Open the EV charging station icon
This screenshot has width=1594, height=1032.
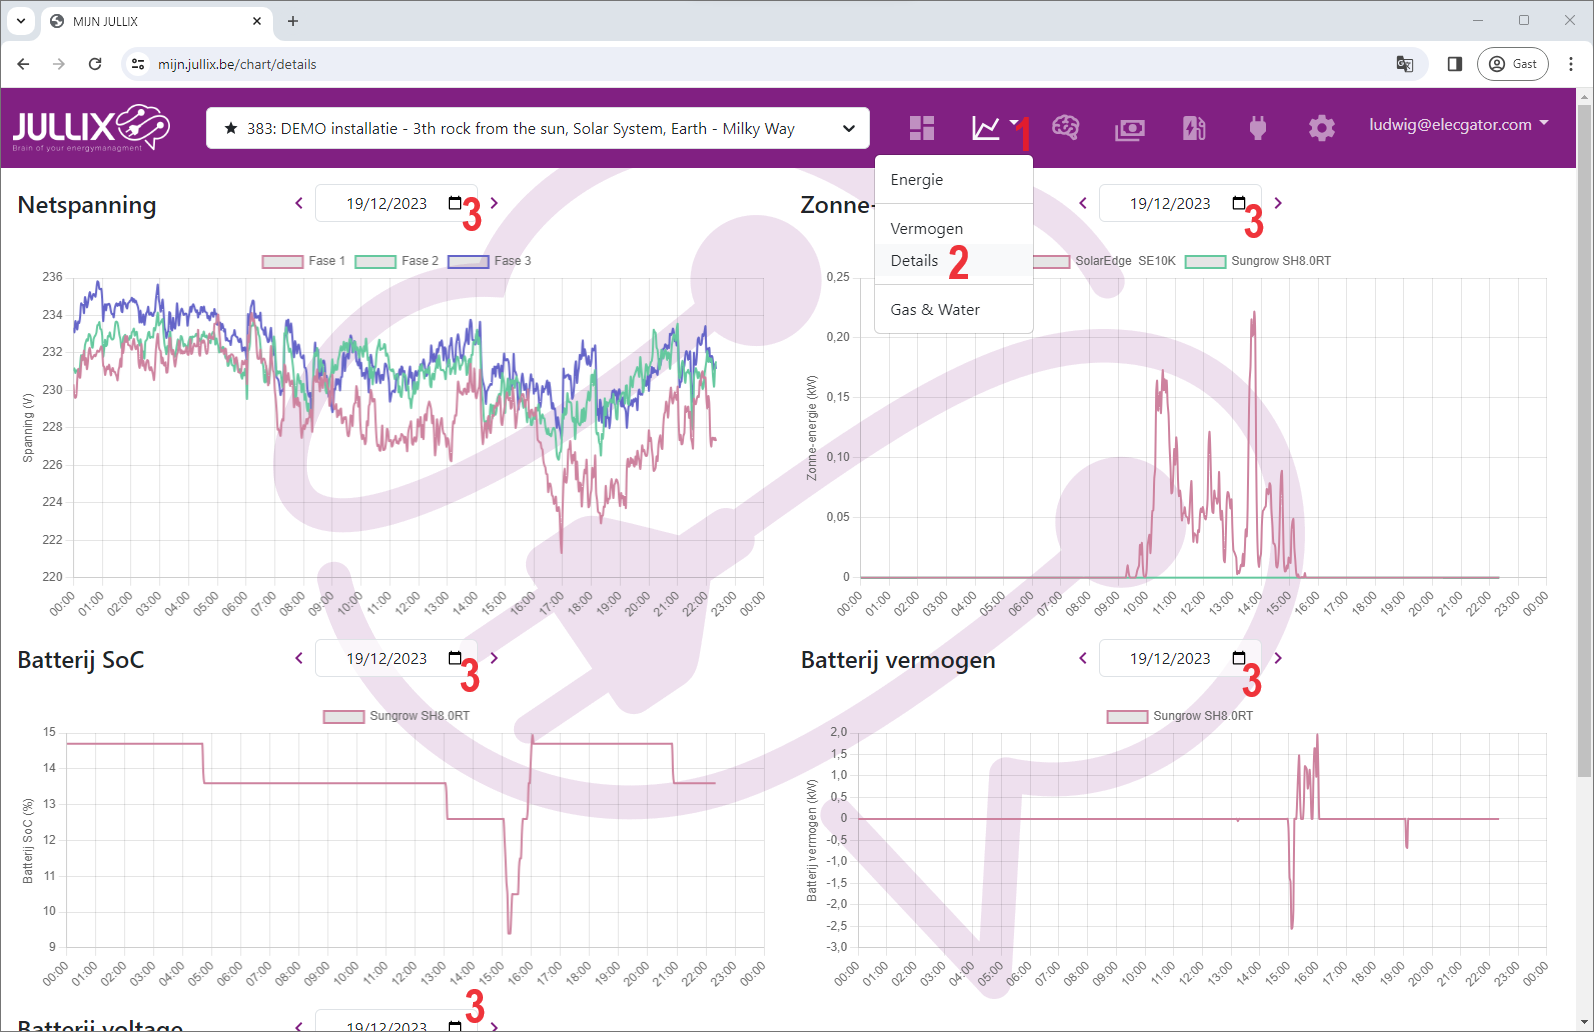point(1194,128)
